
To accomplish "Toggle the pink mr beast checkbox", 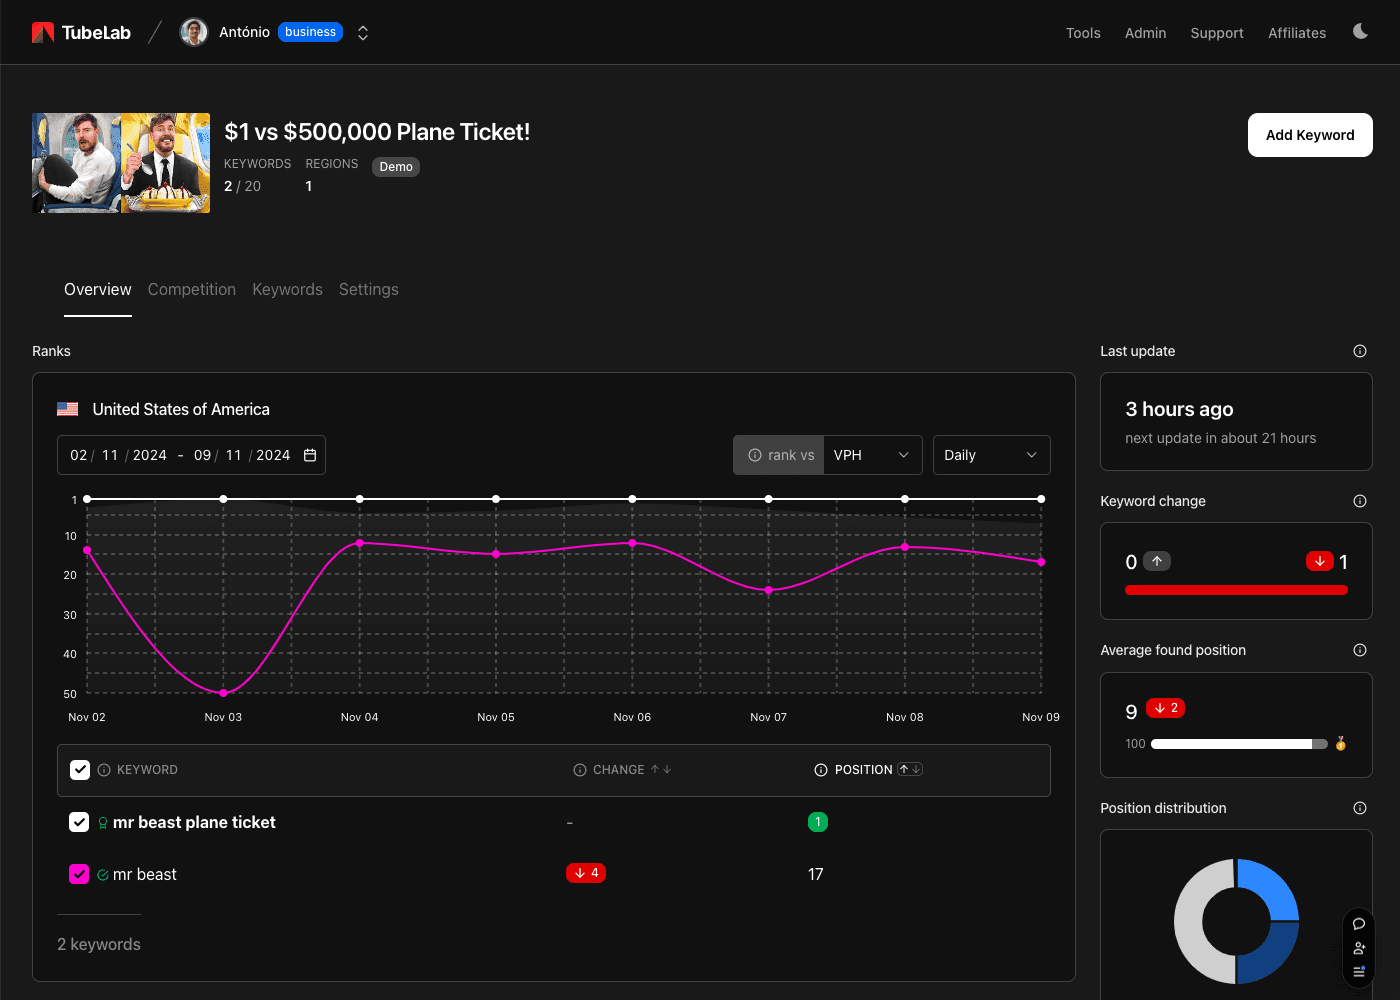I will click(x=79, y=874).
